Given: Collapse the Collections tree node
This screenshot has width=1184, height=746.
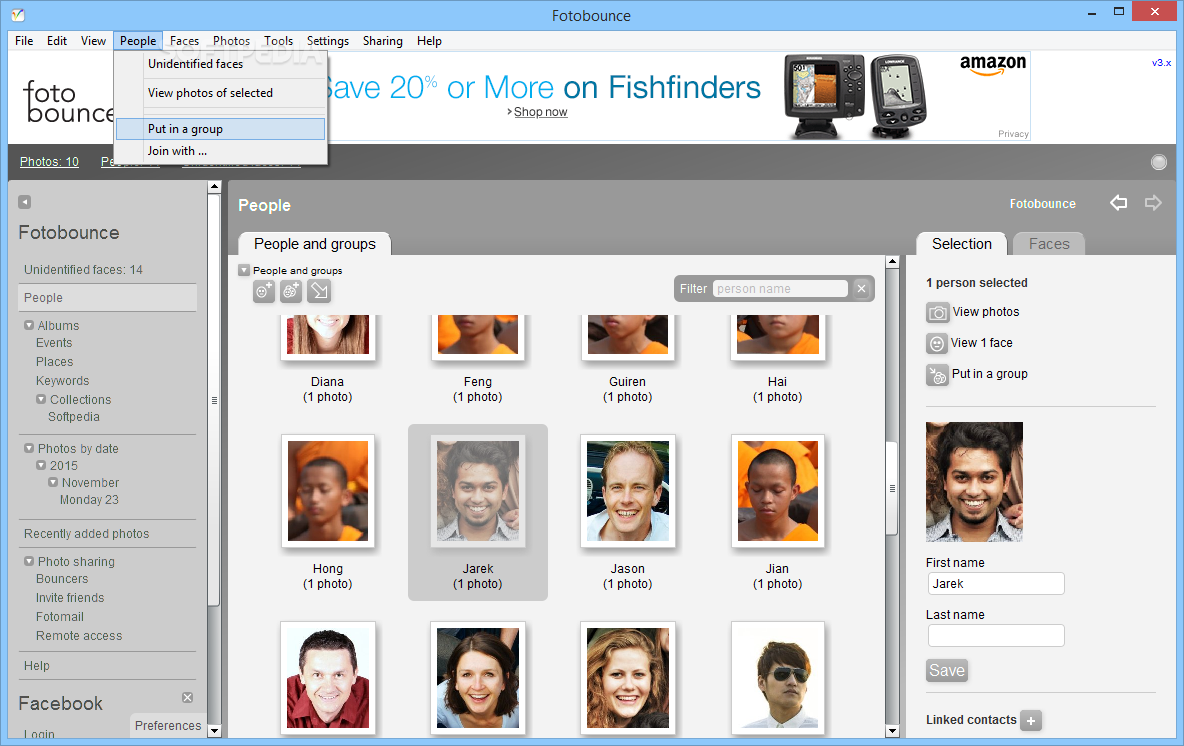Looking at the screenshot, I should 41,399.
